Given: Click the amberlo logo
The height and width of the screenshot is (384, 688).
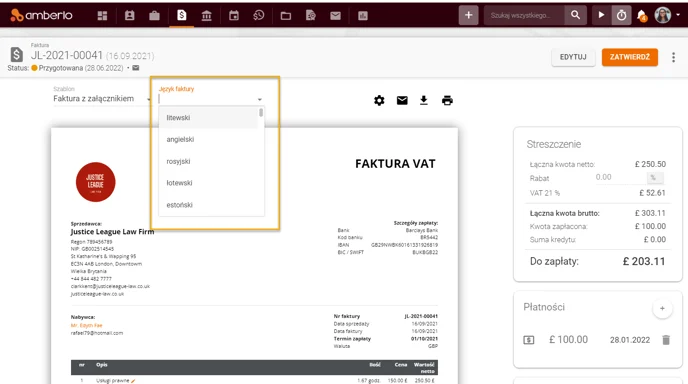Looking at the screenshot, I should coord(41,15).
